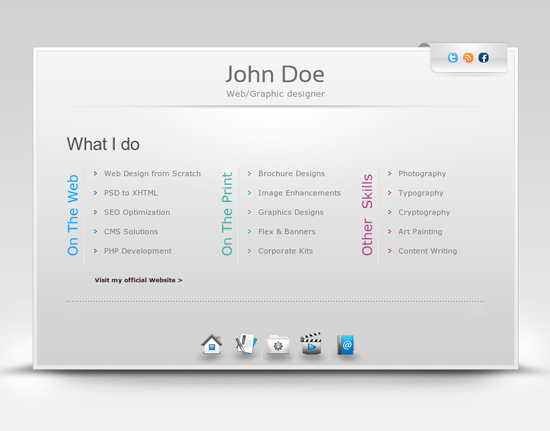Select Content Writing item
Viewport: 550px width, 431px height.
pyautogui.click(x=428, y=251)
